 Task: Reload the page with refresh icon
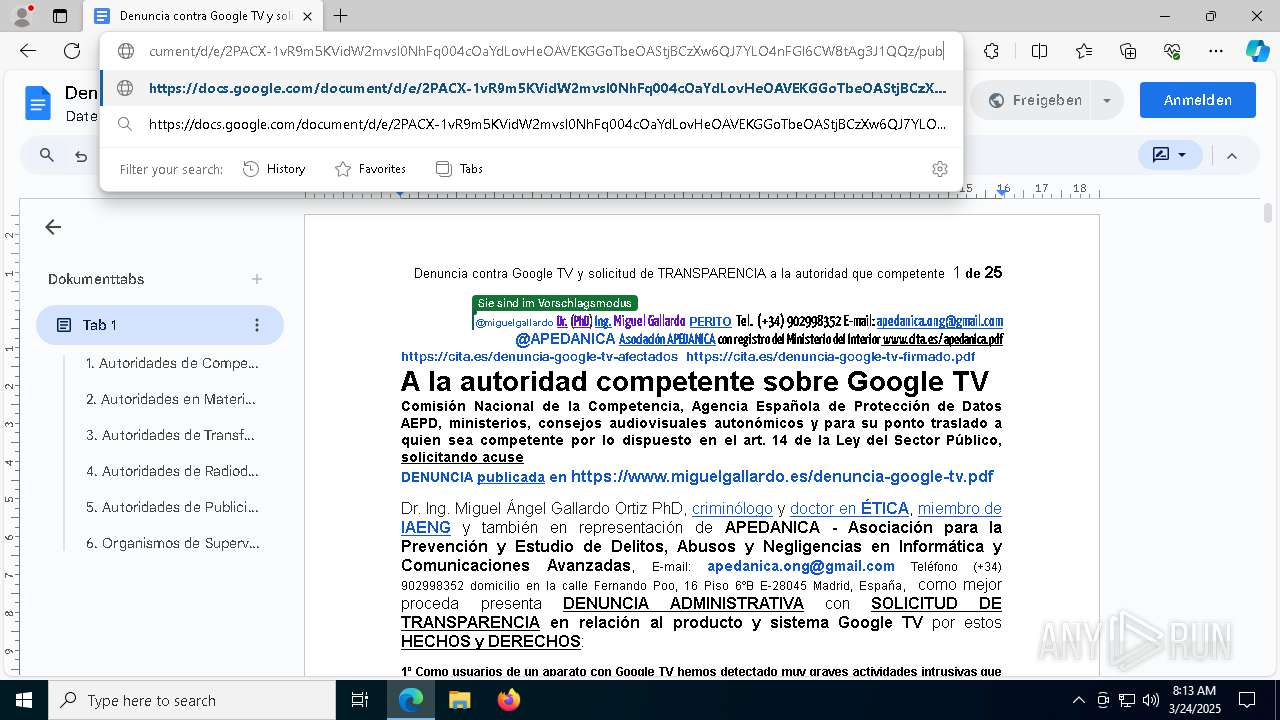tap(72, 51)
